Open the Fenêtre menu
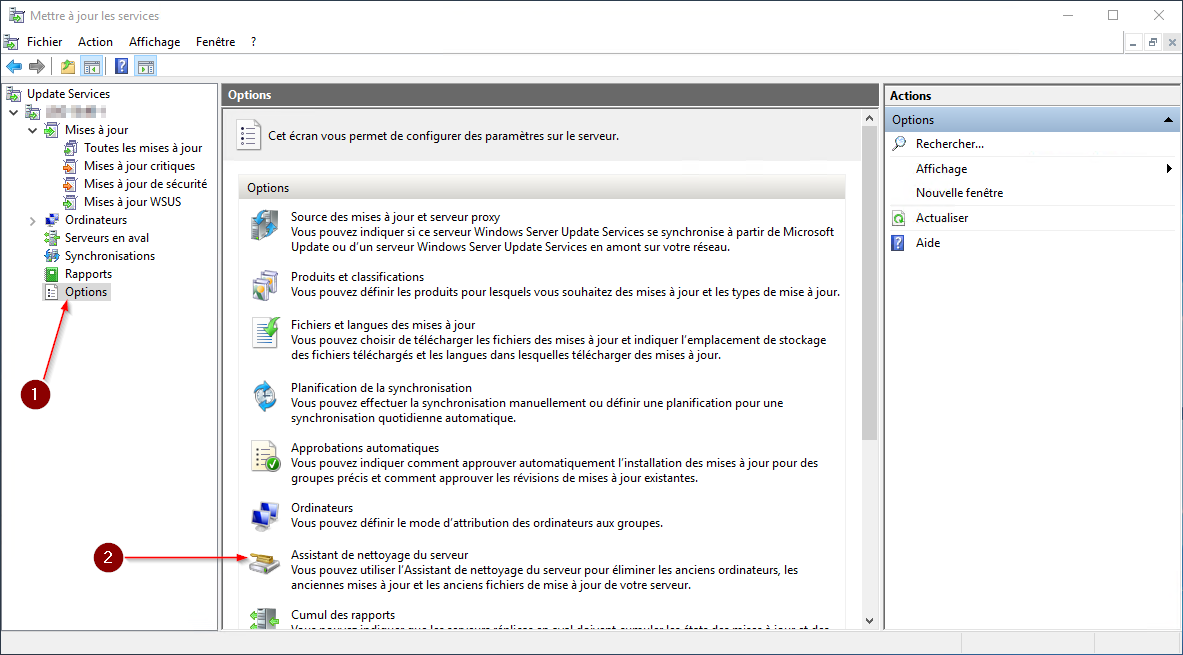 [216, 42]
